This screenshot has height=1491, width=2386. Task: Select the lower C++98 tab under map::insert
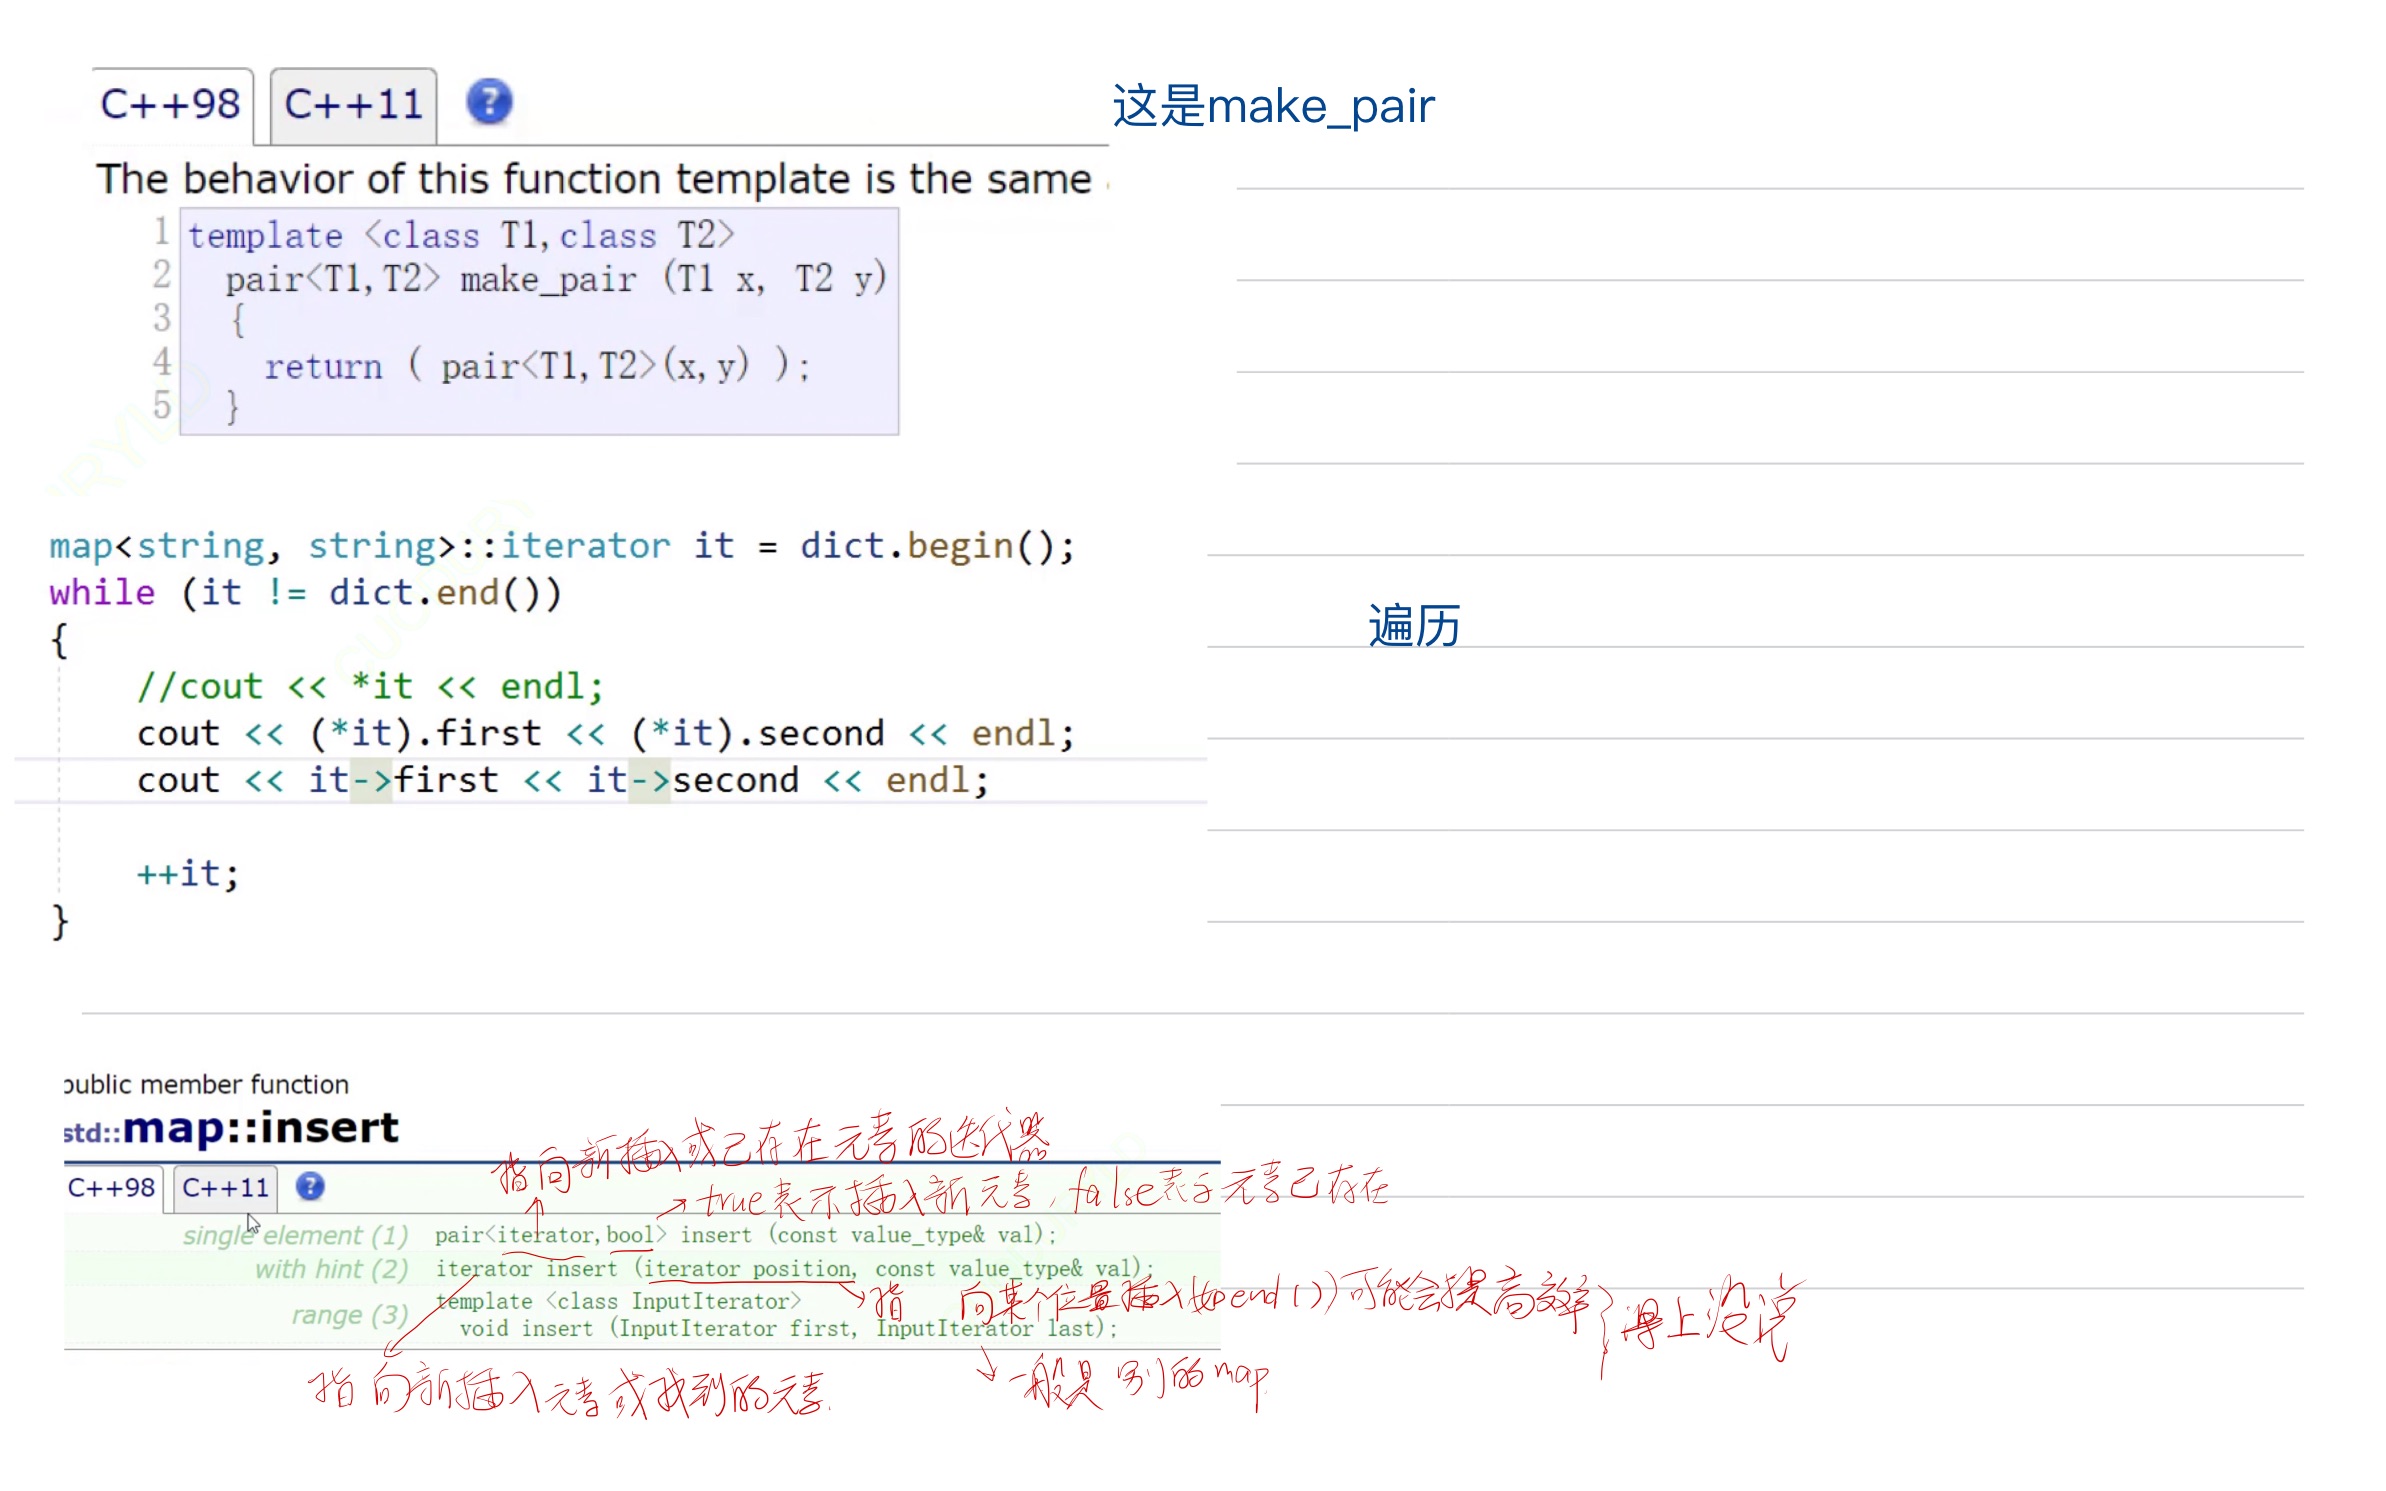click(111, 1187)
